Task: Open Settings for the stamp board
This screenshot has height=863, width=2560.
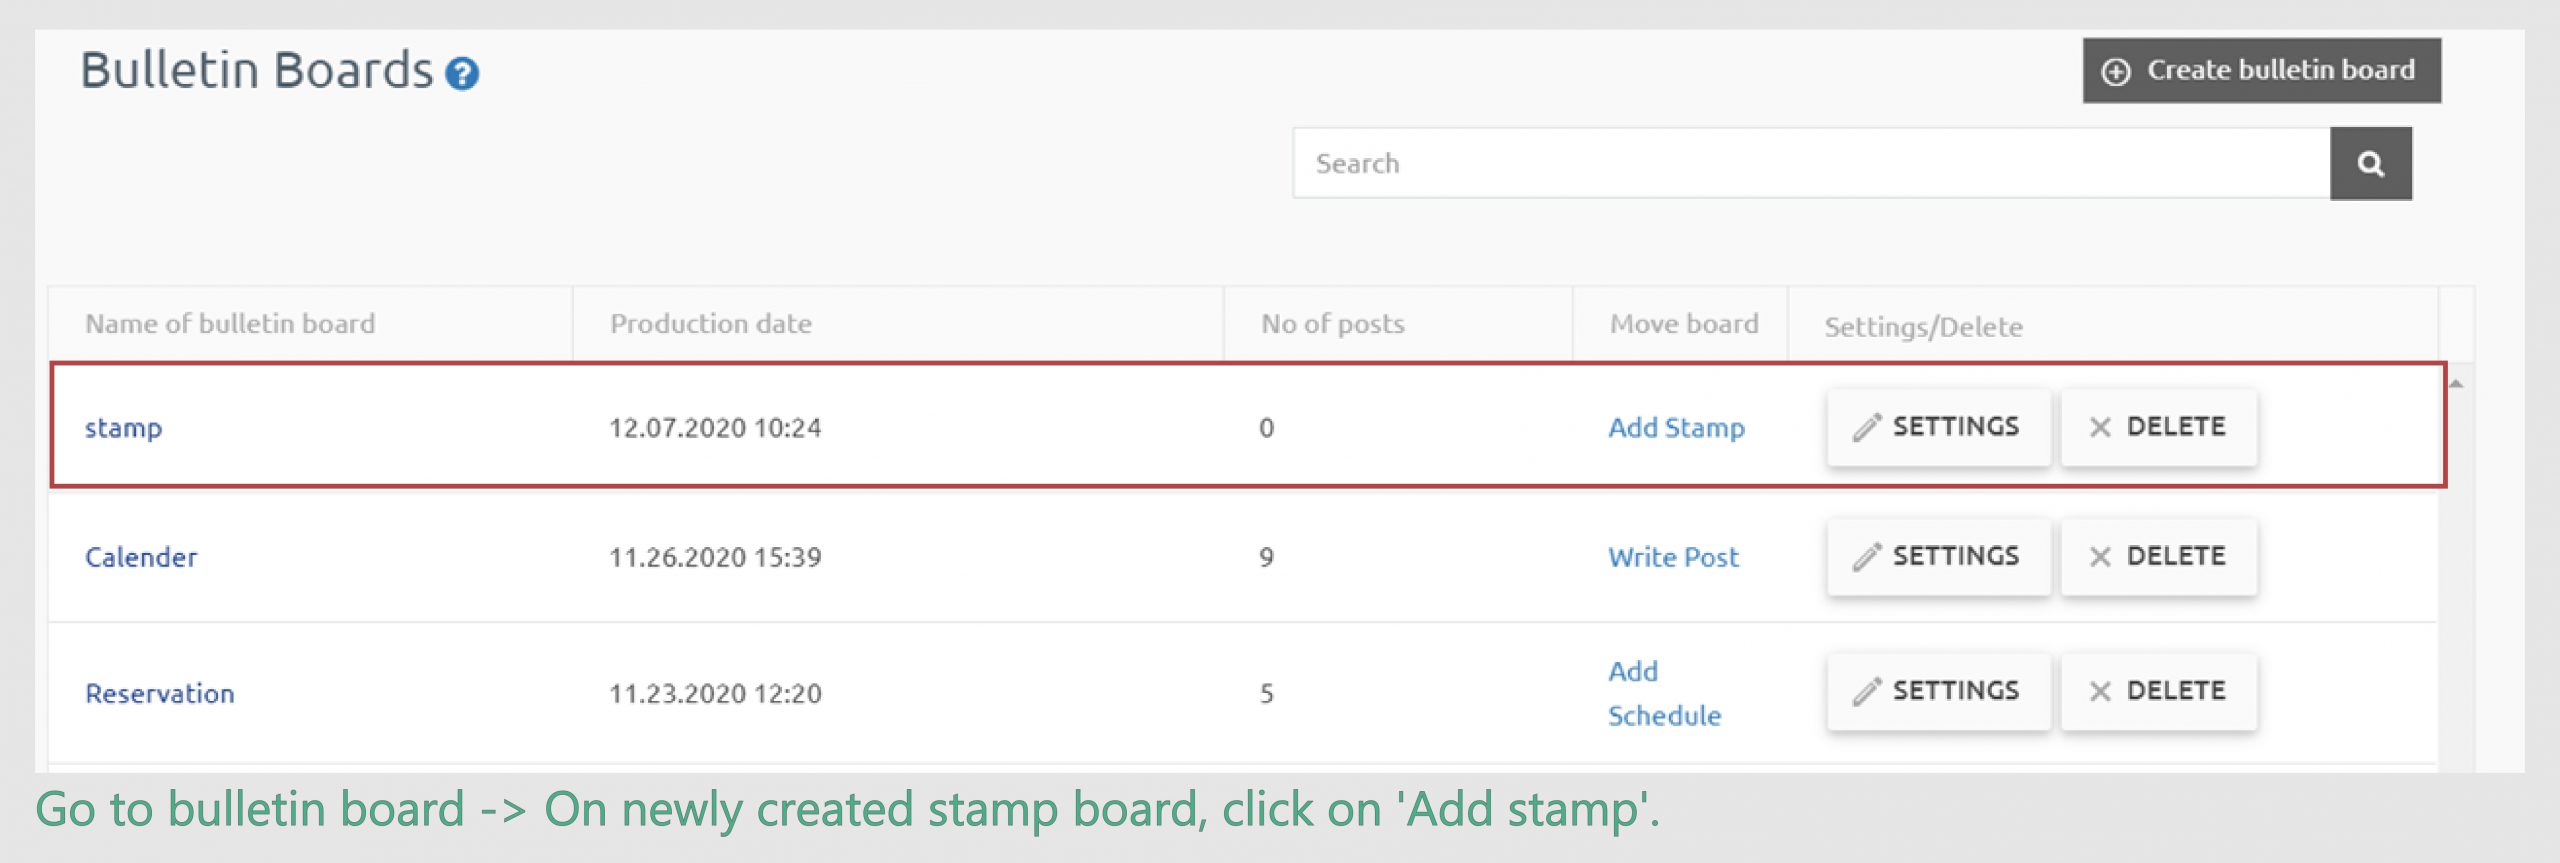Action: tap(1938, 427)
